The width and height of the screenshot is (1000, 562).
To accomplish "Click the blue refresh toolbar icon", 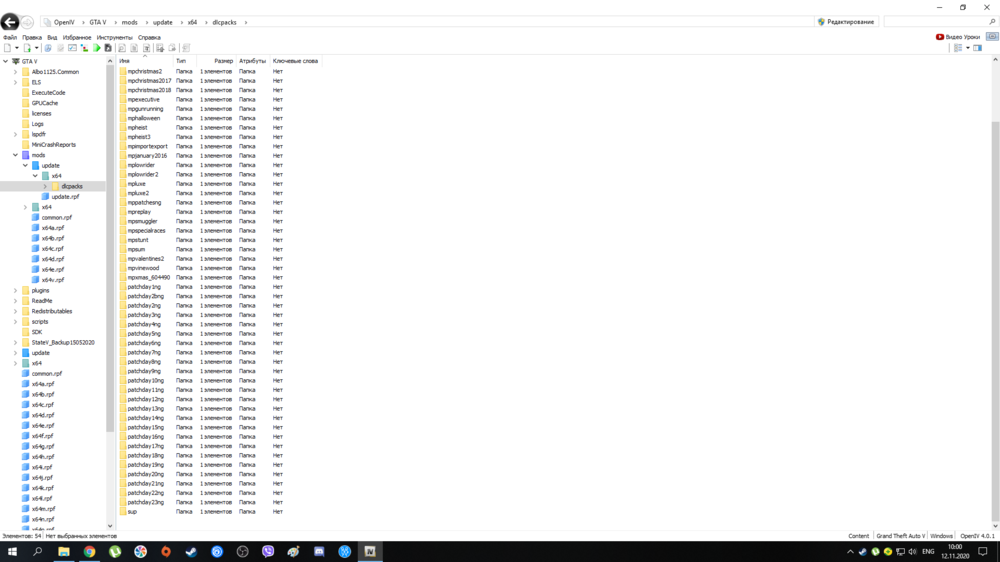I will [x=48, y=48].
